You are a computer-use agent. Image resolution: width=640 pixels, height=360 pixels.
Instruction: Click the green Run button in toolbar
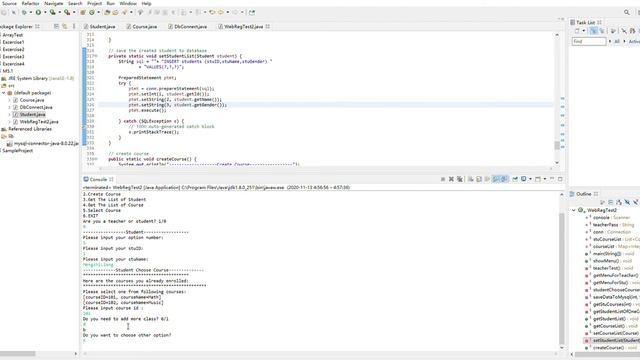[38, 12]
